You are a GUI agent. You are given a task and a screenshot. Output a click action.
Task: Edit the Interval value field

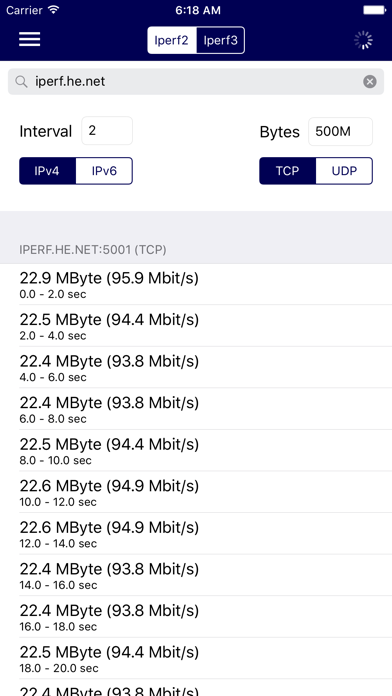point(107,130)
